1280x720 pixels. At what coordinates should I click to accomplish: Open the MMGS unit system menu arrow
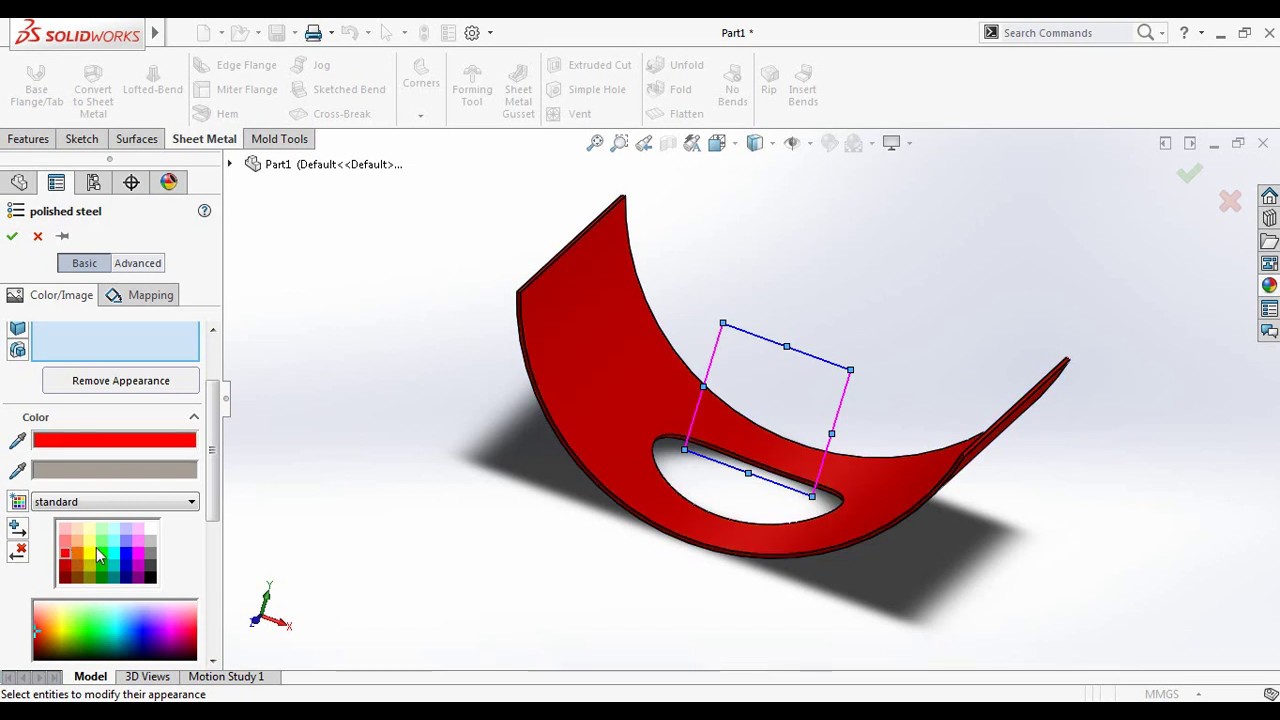(1198, 694)
